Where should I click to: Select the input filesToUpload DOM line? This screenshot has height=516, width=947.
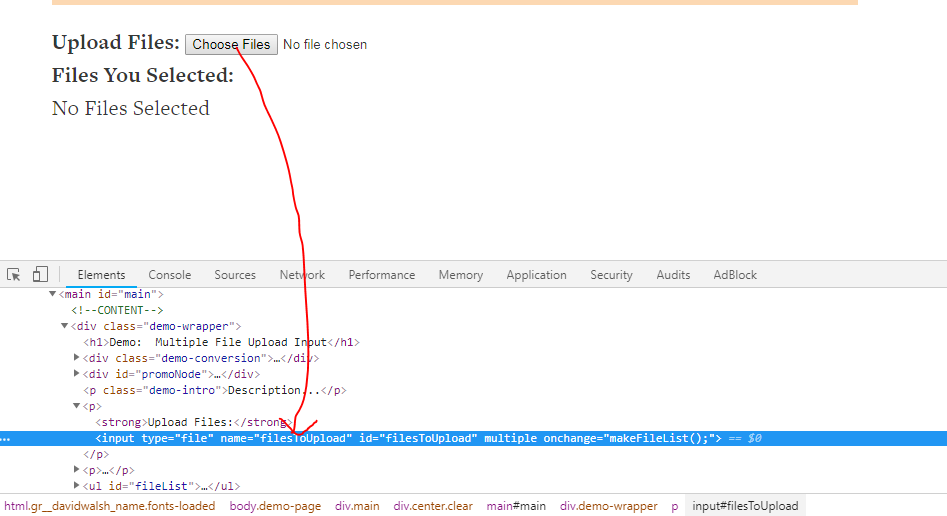[x=474, y=438]
